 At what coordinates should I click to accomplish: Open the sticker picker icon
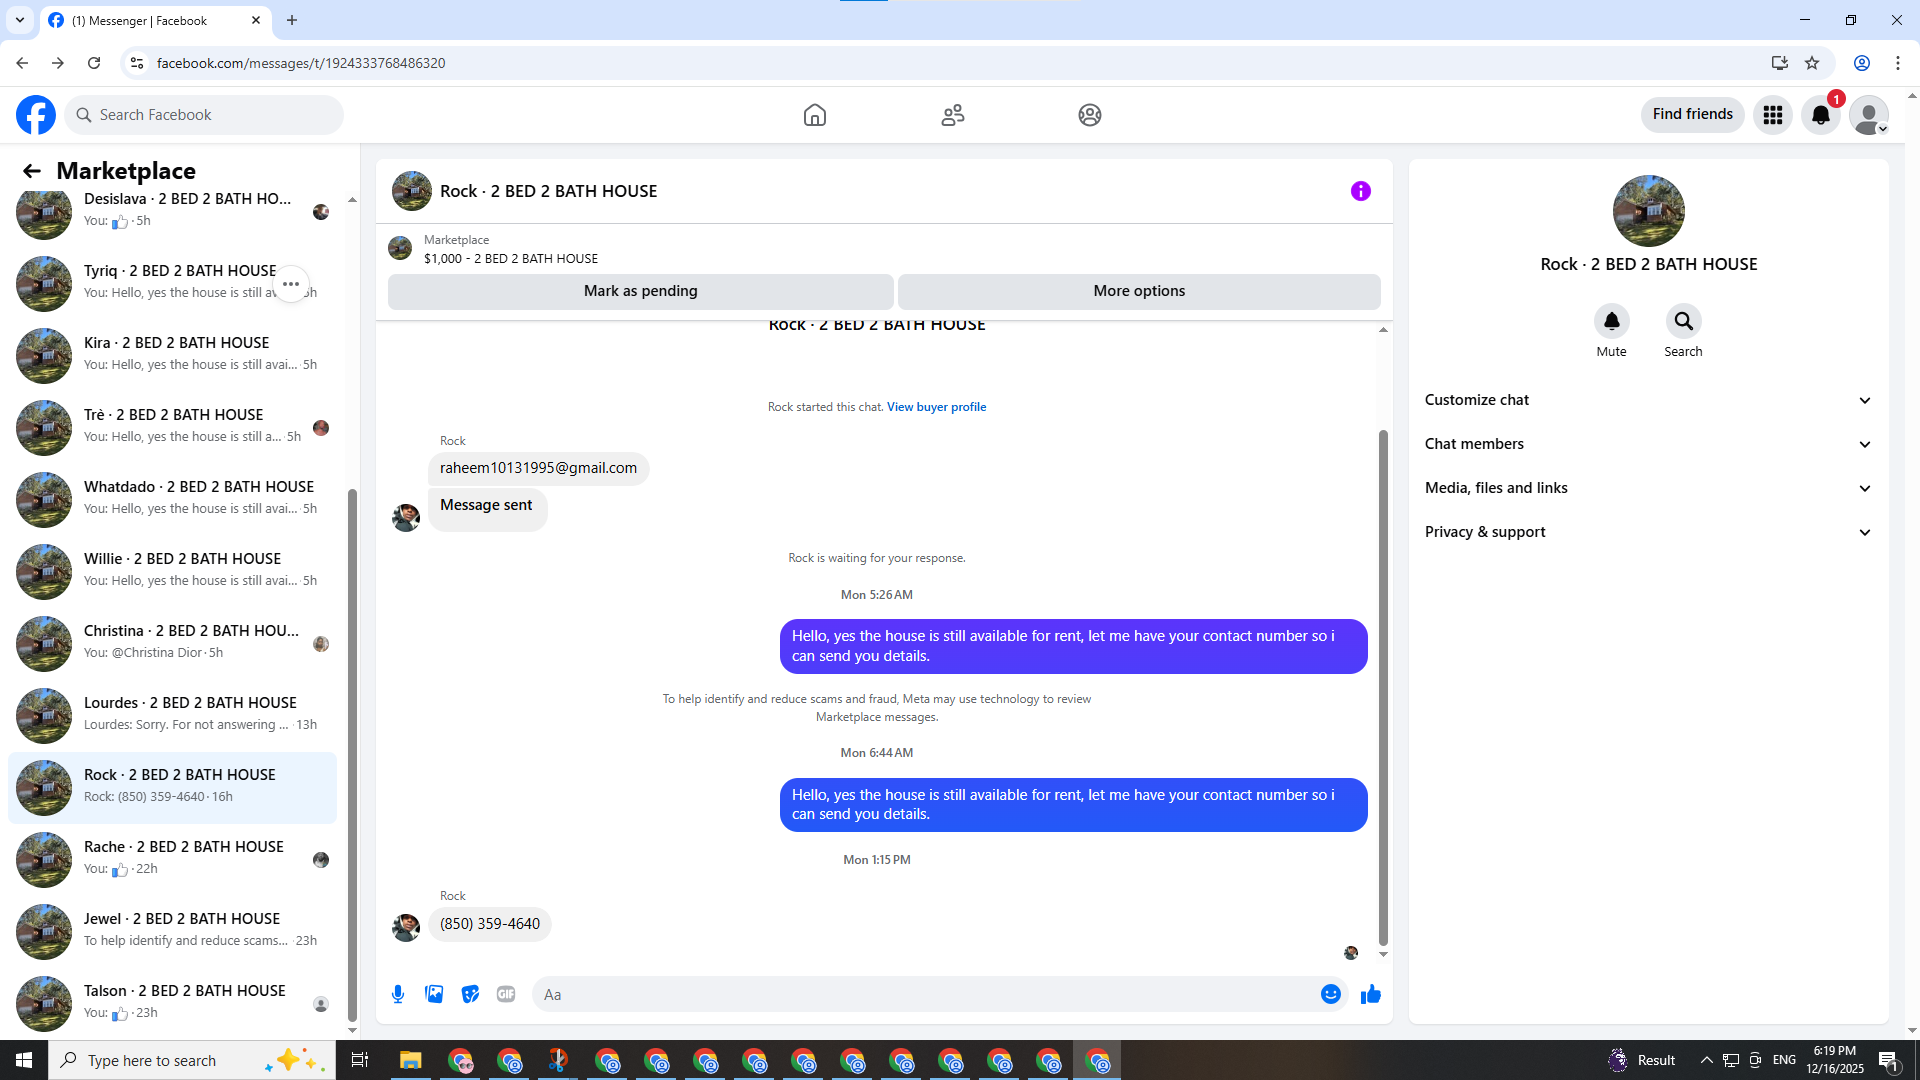(470, 994)
